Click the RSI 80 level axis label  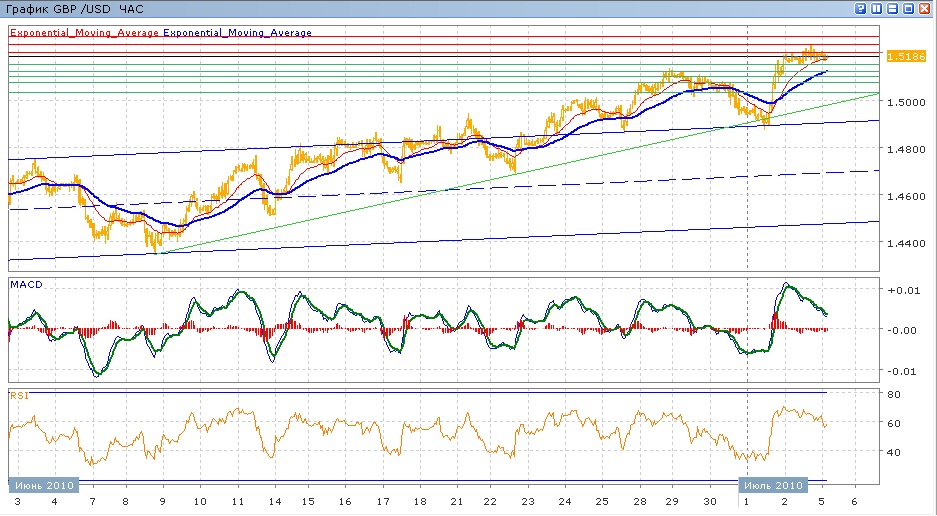point(895,394)
